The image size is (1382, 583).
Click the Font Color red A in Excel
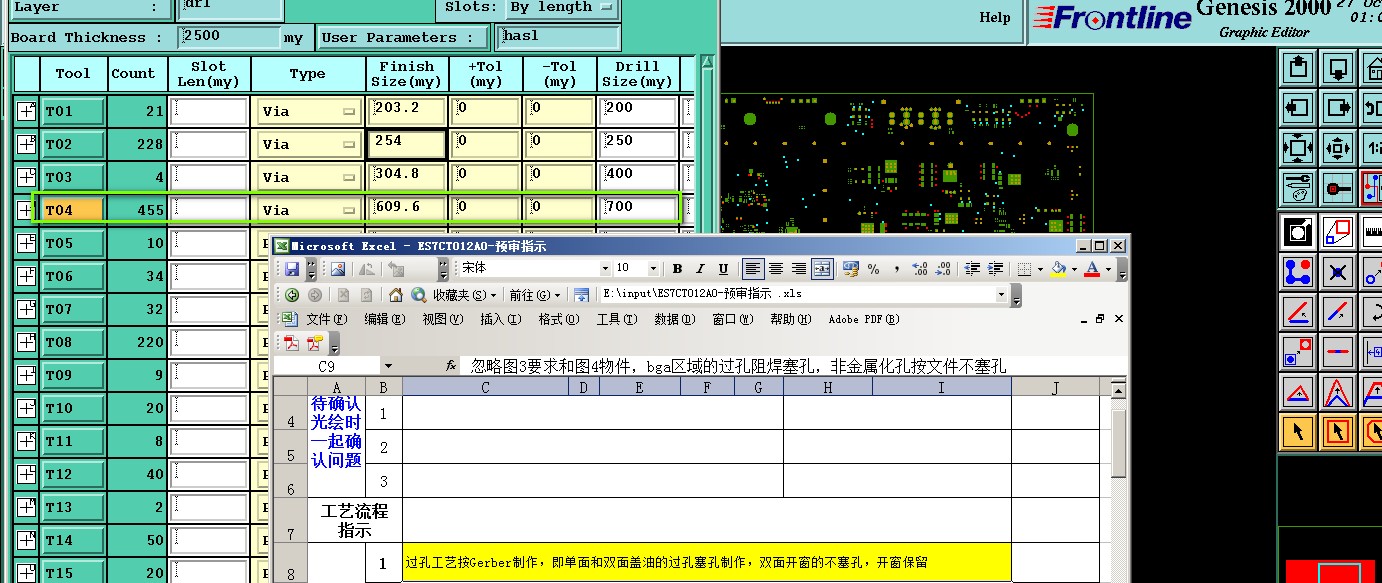pyautogui.click(x=1092, y=269)
